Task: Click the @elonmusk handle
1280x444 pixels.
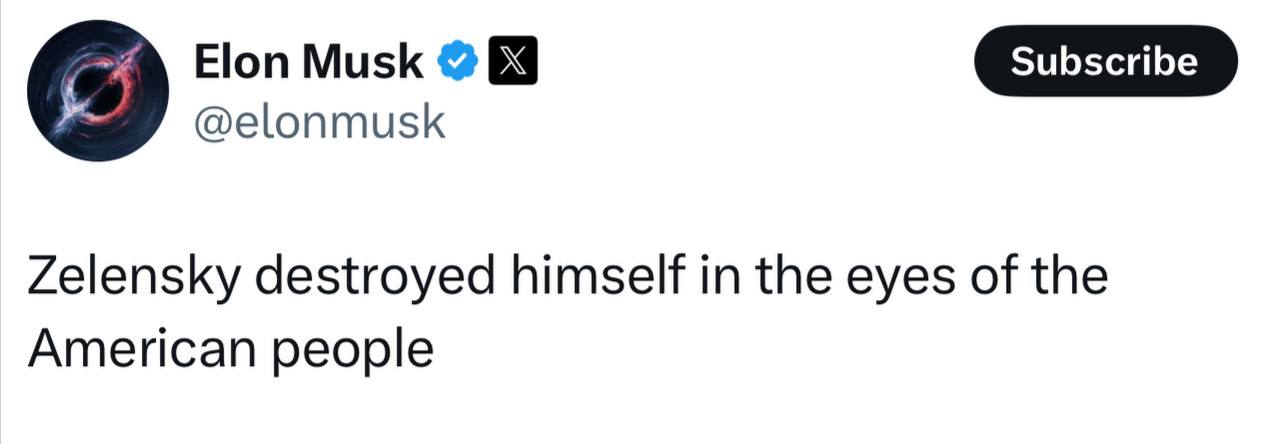Action: click(x=318, y=122)
